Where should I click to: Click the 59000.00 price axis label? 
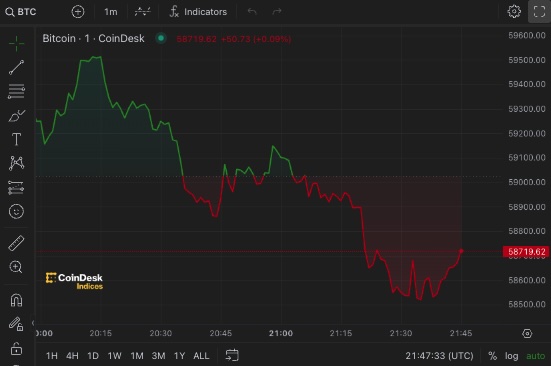click(x=527, y=182)
